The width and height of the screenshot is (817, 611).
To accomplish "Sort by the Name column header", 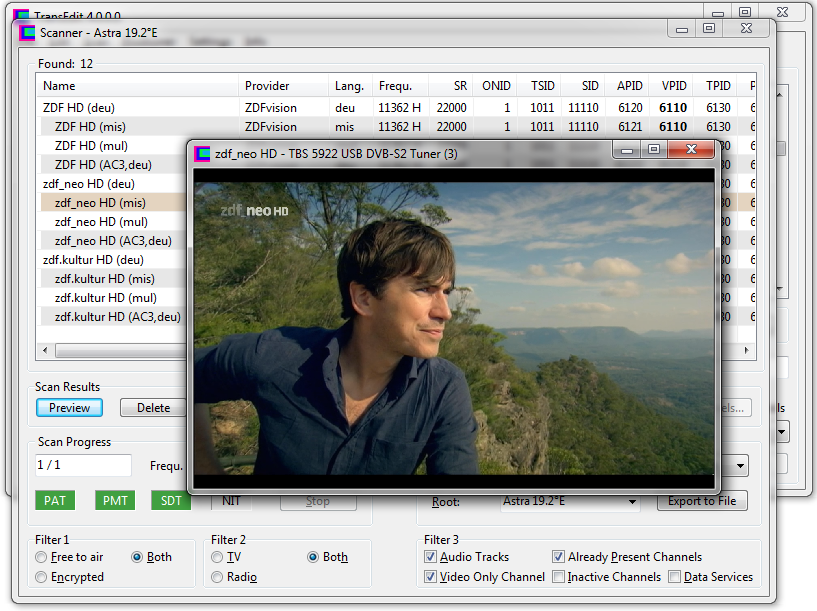I will pyautogui.click(x=138, y=85).
